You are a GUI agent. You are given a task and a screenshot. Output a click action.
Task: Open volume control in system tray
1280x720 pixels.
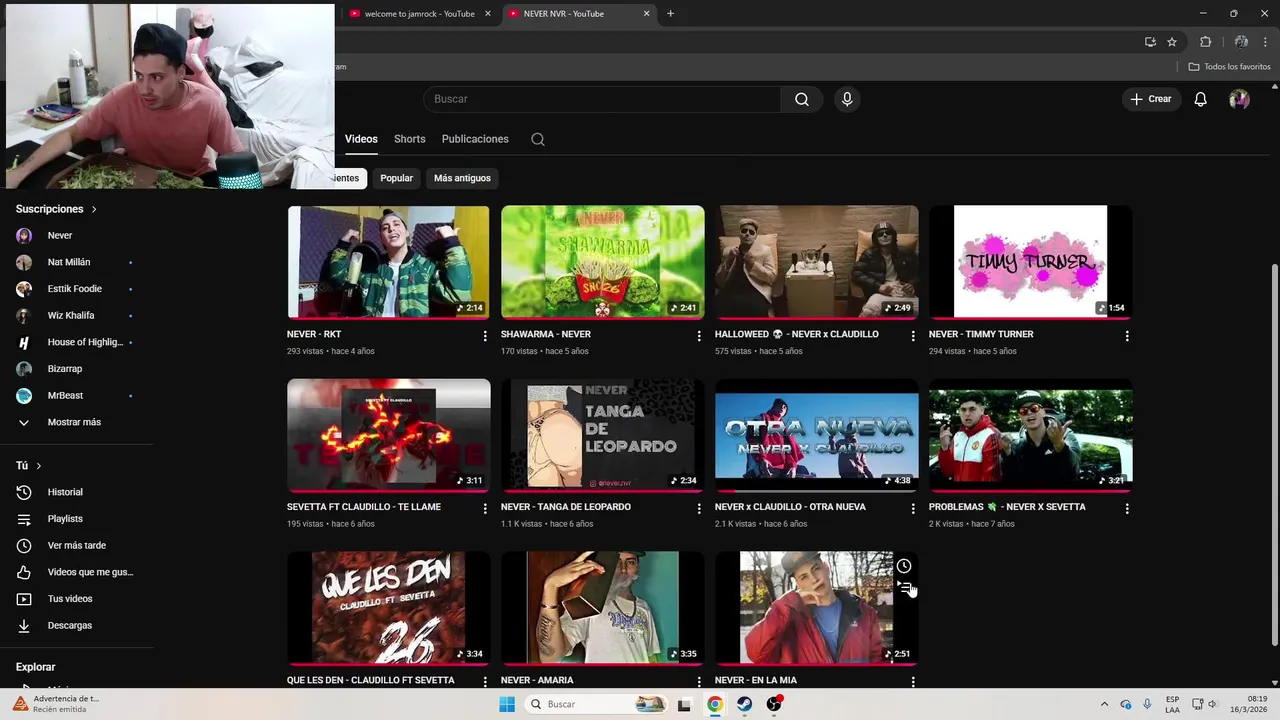(1213, 704)
